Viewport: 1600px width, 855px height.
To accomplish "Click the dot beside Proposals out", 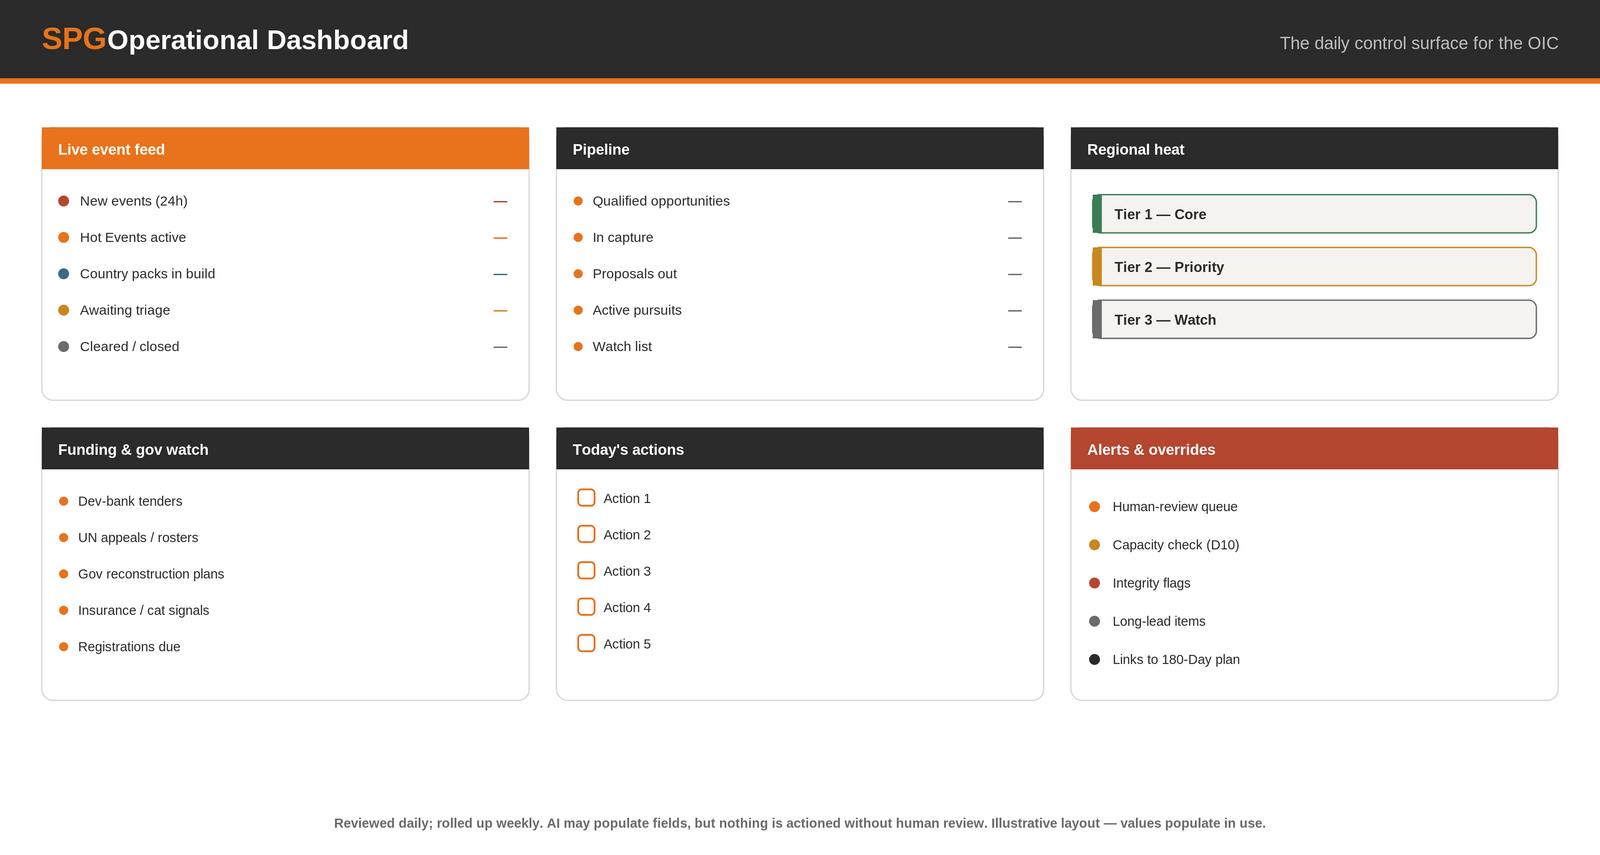I will (578, 274).
